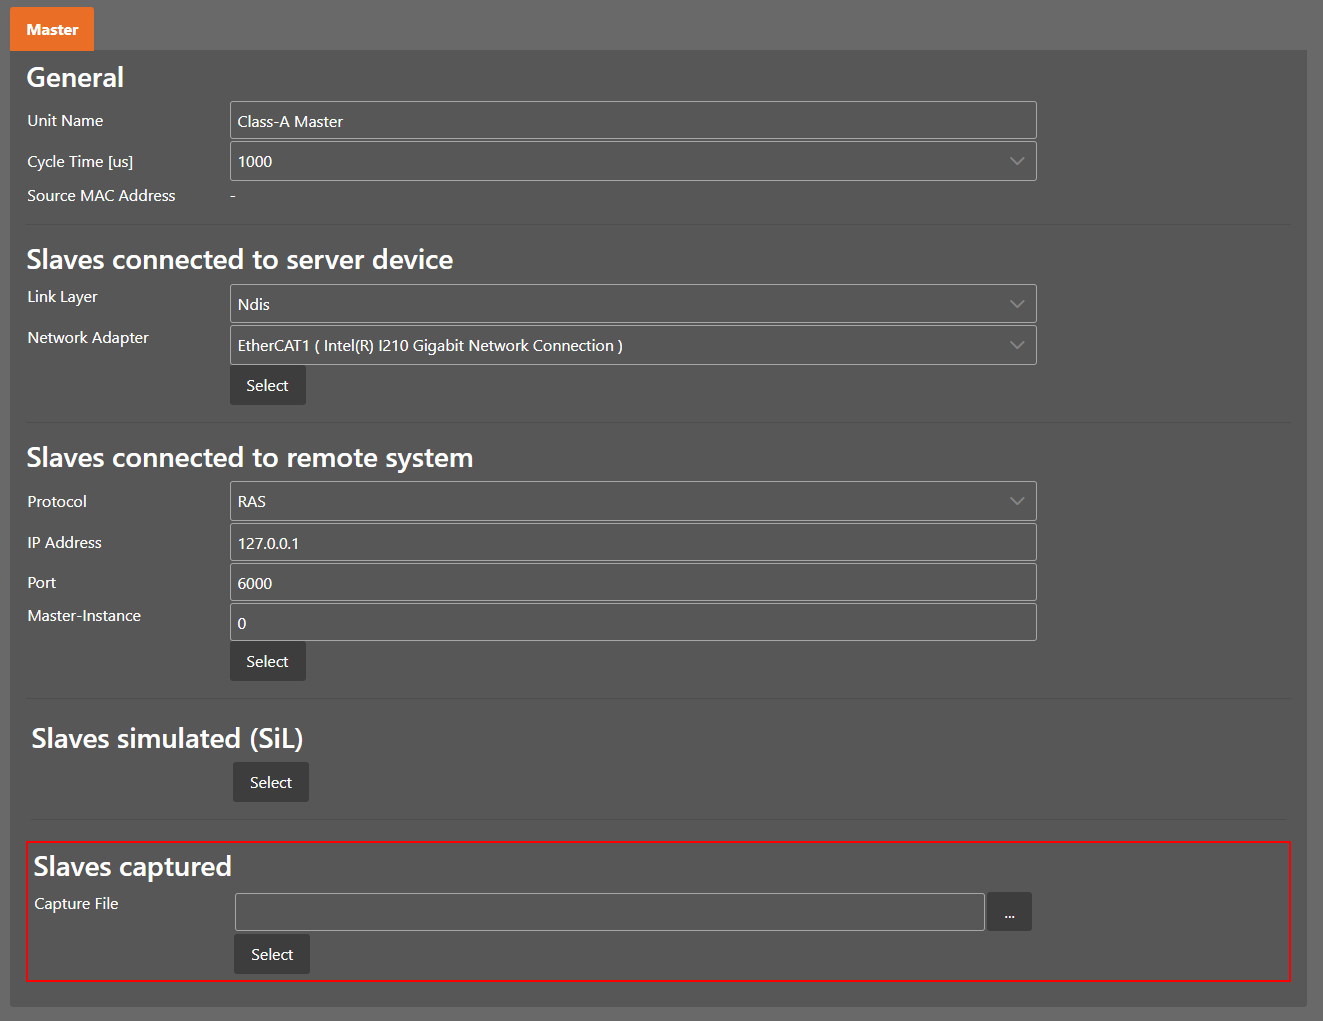1323x1021 pixels.
Task: Expand the Network Adapter combo box
Action: (632, 346)
